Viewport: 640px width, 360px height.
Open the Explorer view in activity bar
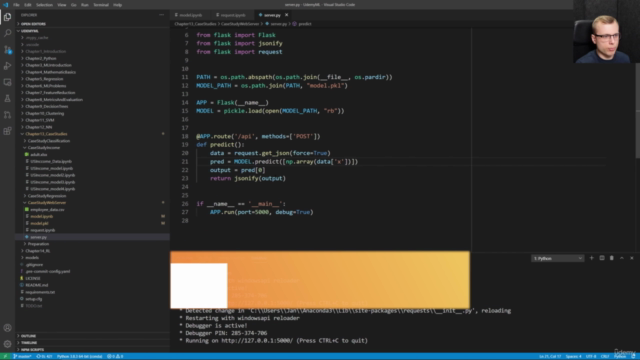(x=7, y=17)
